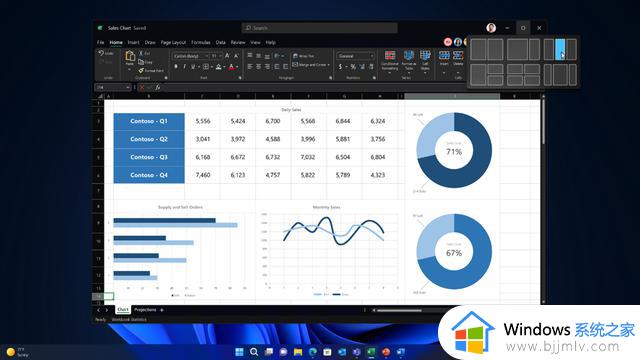Open the Merge and Center dropdown arrow
Viewport: 640px width, 360px height.
pyautogui.click(x=329, y=65)
